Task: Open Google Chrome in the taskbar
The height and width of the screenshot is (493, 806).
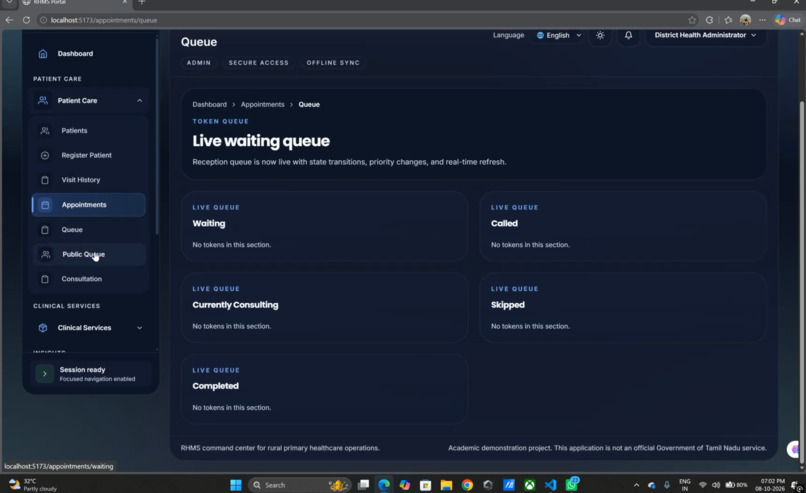Action: [x=467, y=485]
